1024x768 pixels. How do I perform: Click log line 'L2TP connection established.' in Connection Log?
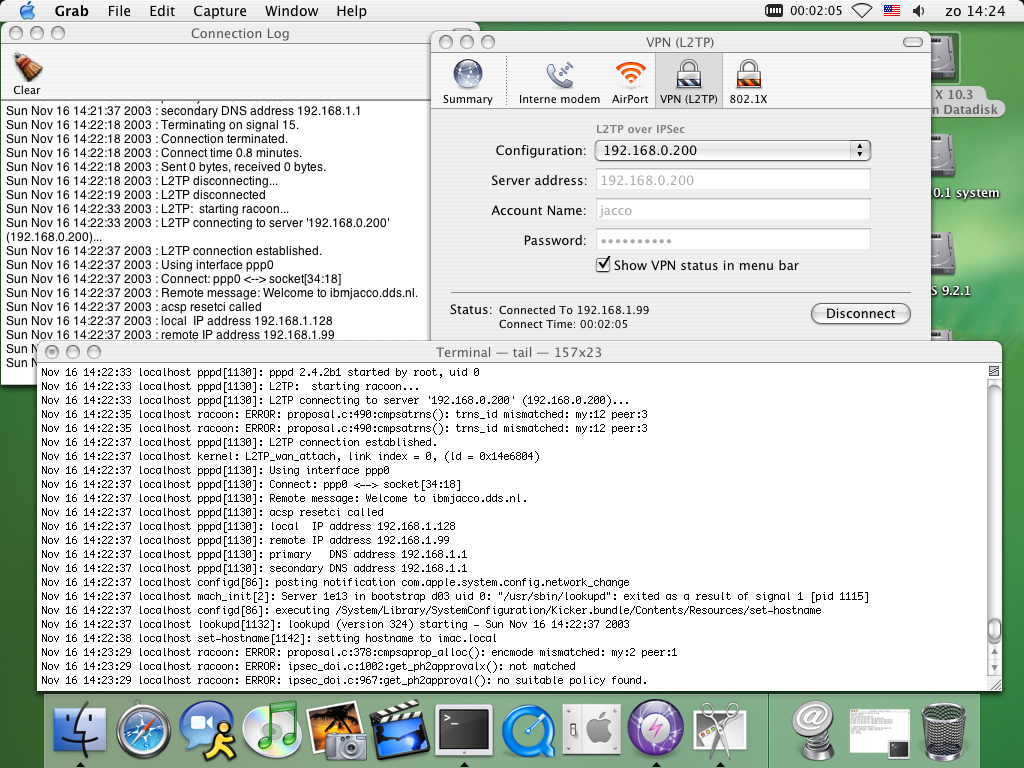[242, 251]
